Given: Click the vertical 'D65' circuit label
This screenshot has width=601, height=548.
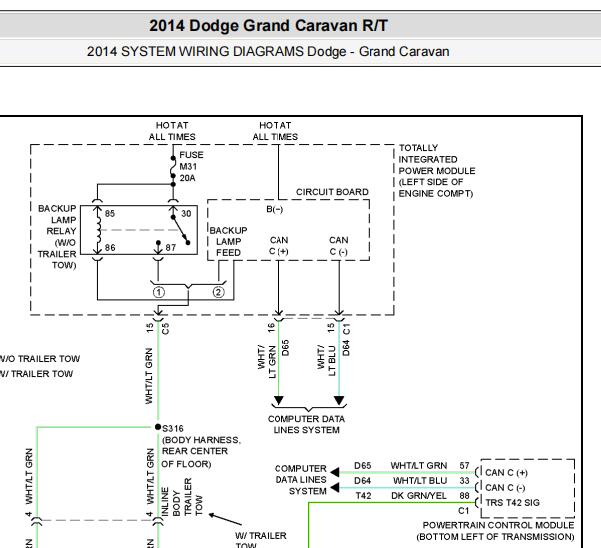Looking at the screenshot, I should click(285, 348).
